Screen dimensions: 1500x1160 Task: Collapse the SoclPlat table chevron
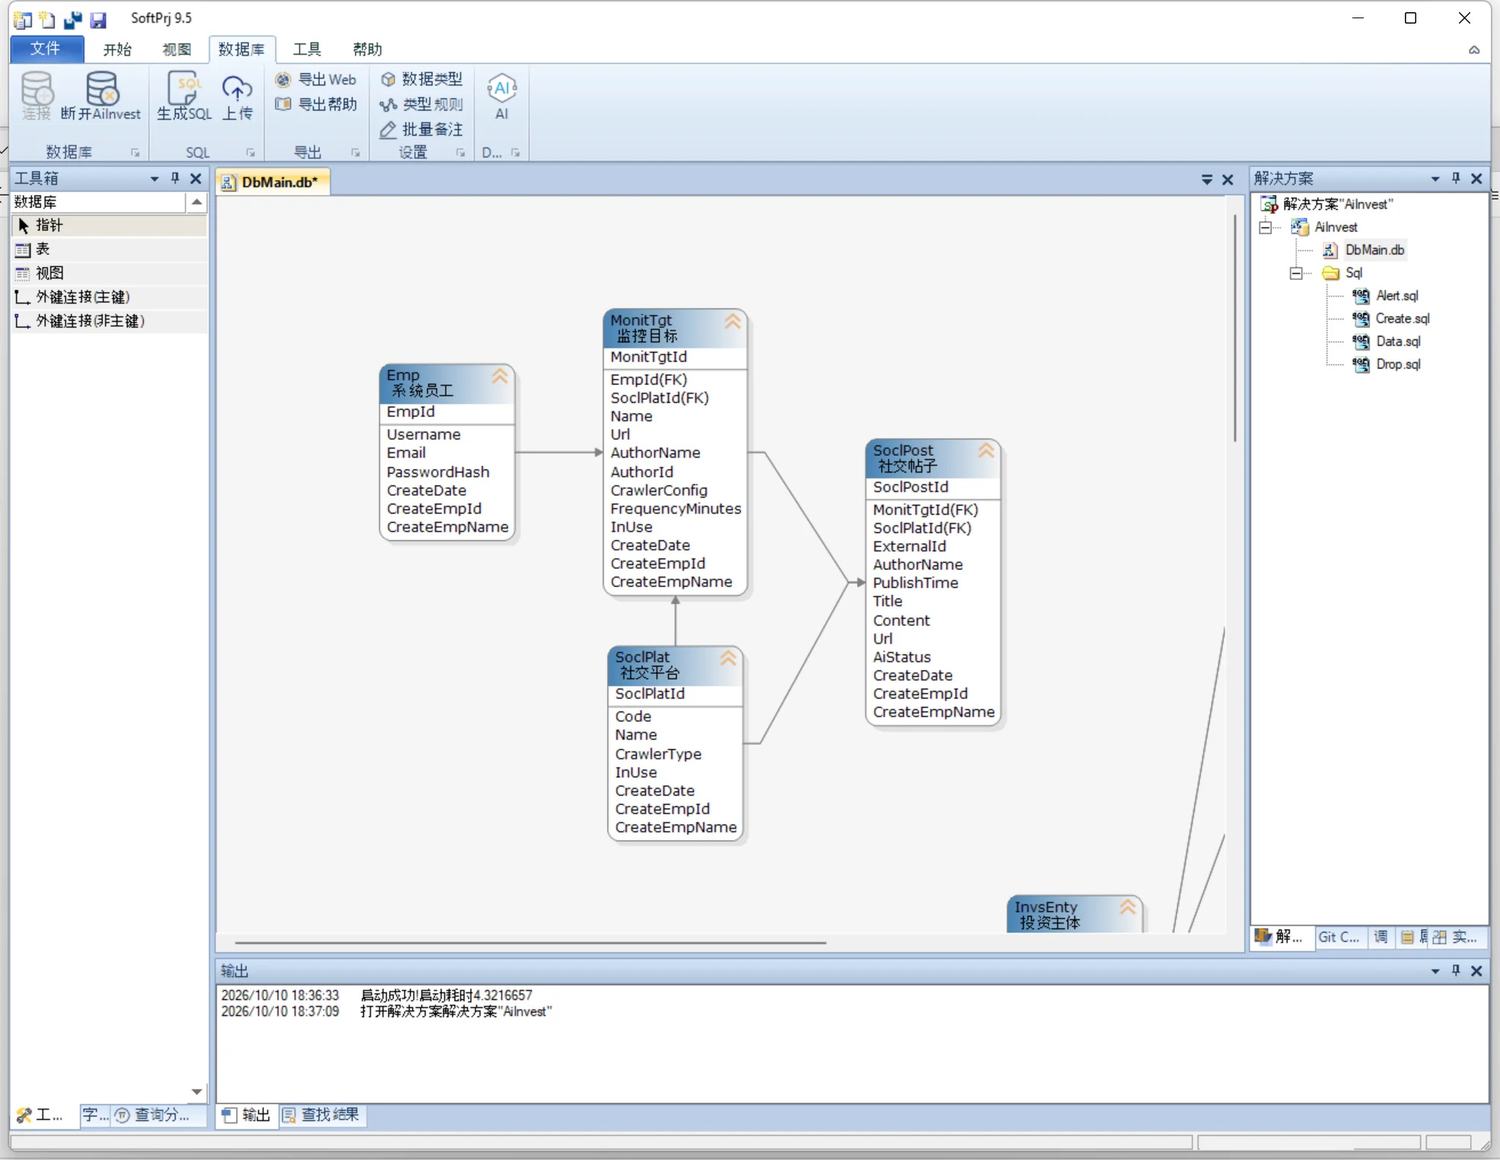728,658
